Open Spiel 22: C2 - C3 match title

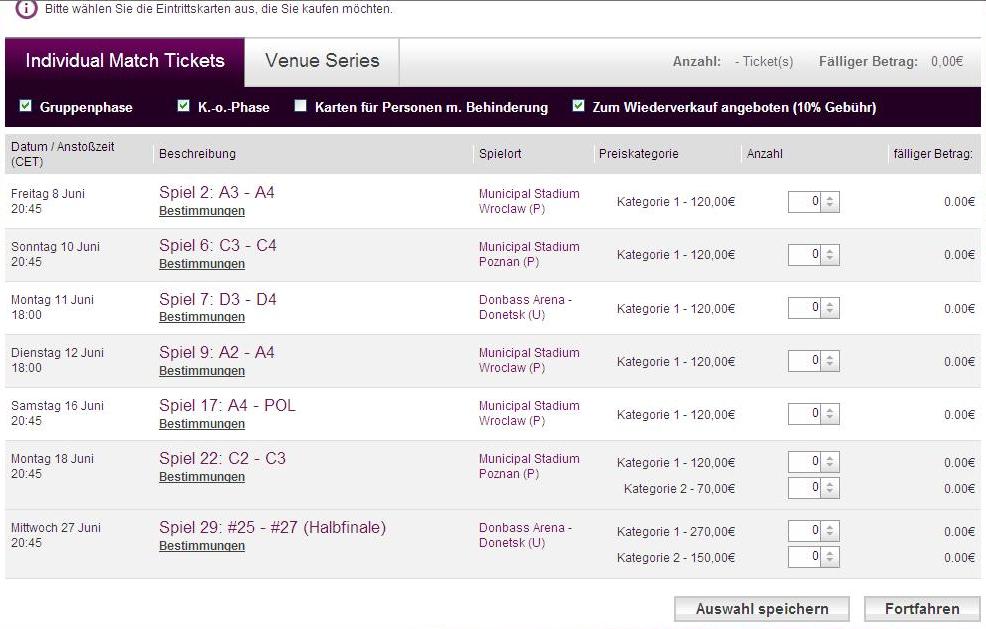pyautogui.click(x=222, y=458)
